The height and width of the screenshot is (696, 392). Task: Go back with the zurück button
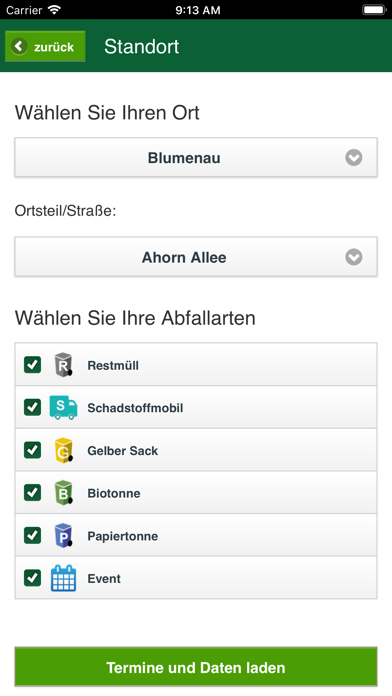45,46
